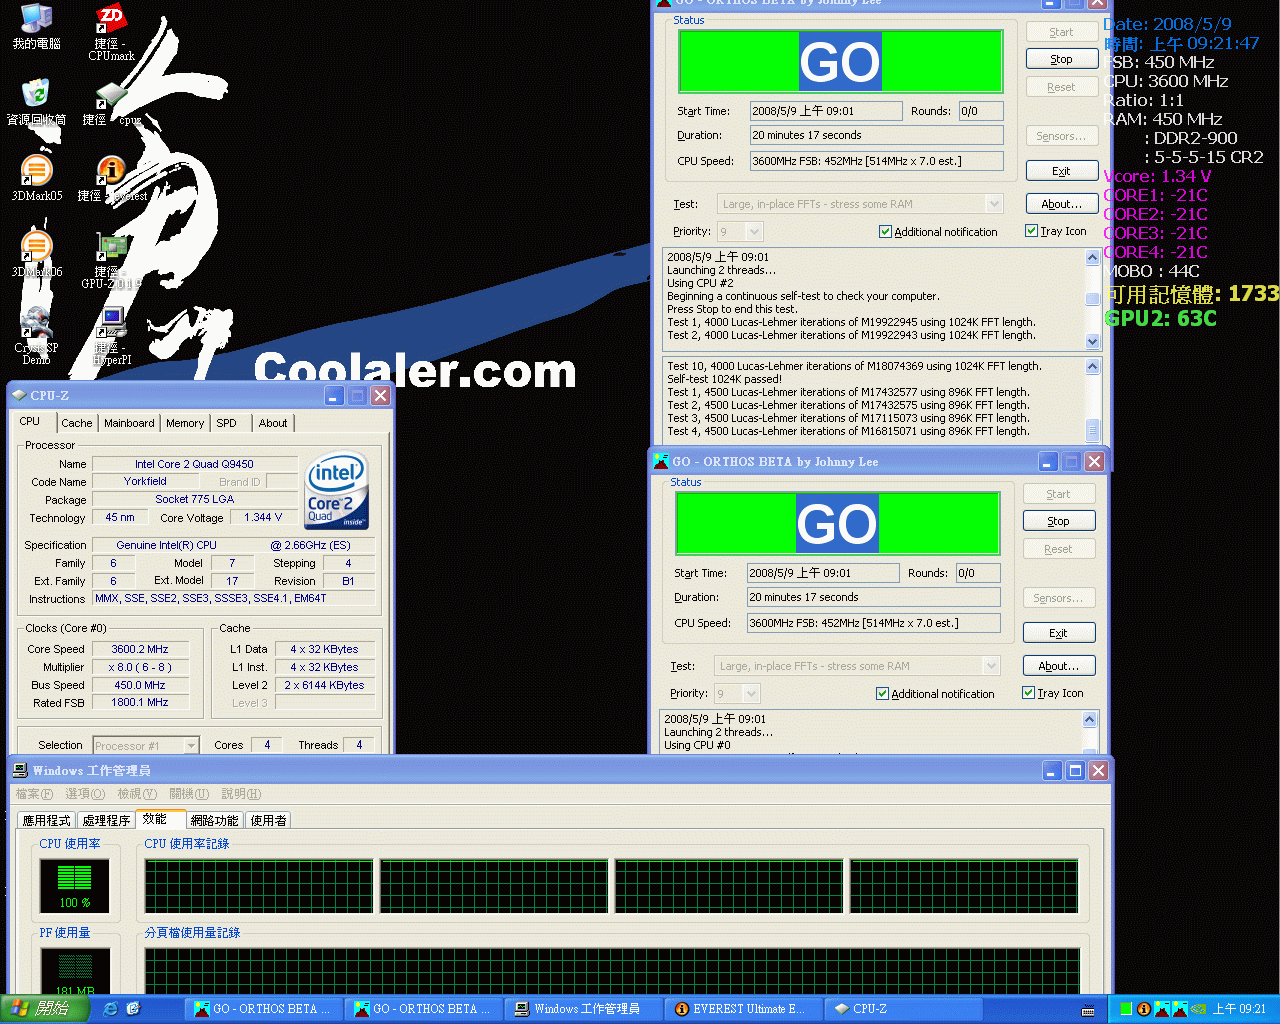This screenshot has width=1280, height=1024.
Task: Launch the GPU-Z desktop shortcut
Action: [x=111, y=260]
